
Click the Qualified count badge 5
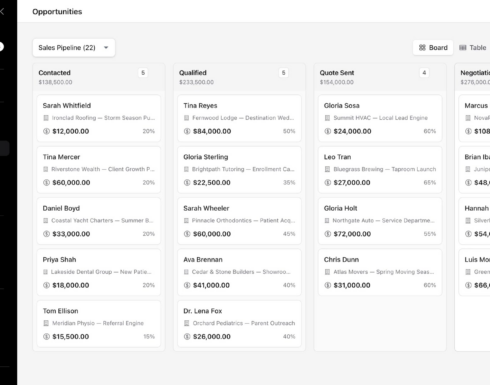point(284,73)
